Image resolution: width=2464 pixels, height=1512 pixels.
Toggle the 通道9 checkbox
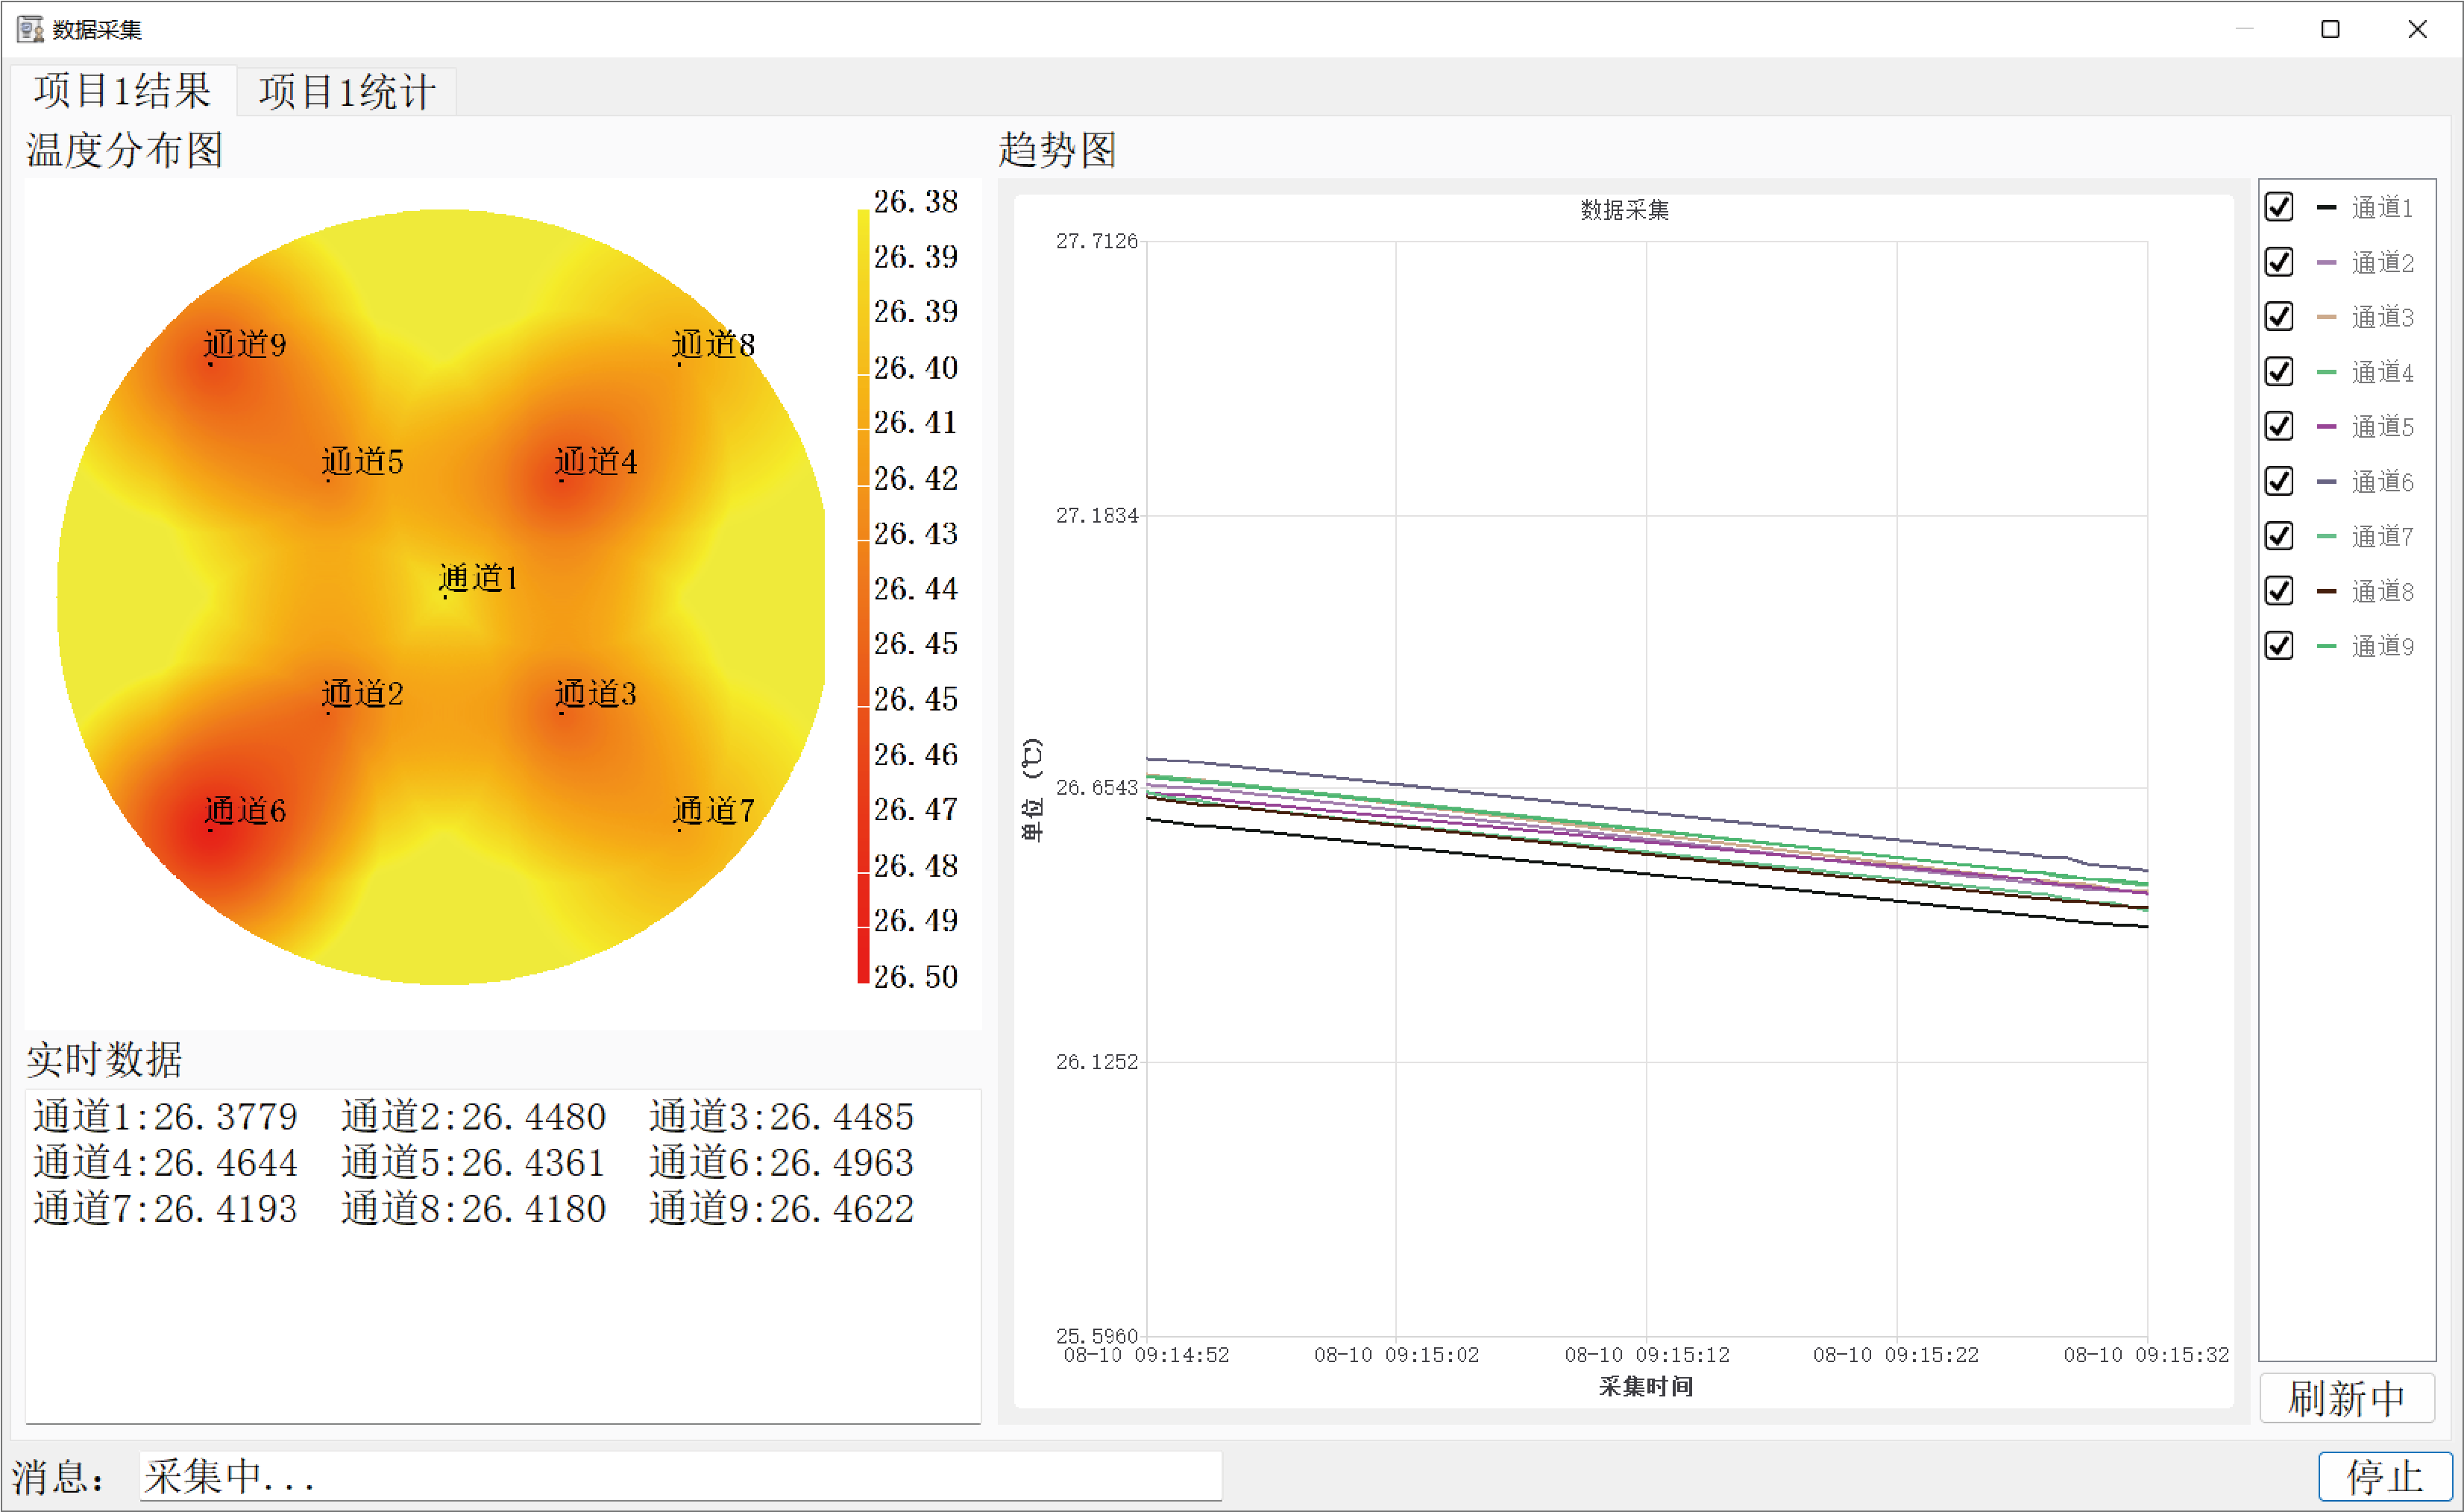[2279, 646]
